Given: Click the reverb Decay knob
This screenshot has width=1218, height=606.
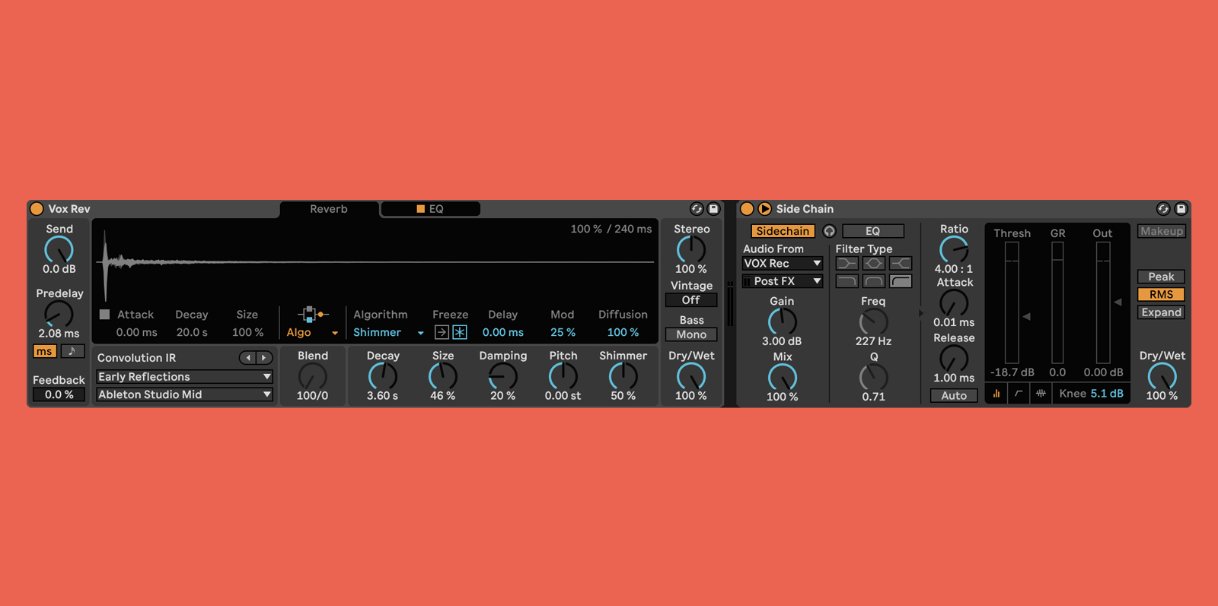Looking at the screenshot, I should pos(382,376).
